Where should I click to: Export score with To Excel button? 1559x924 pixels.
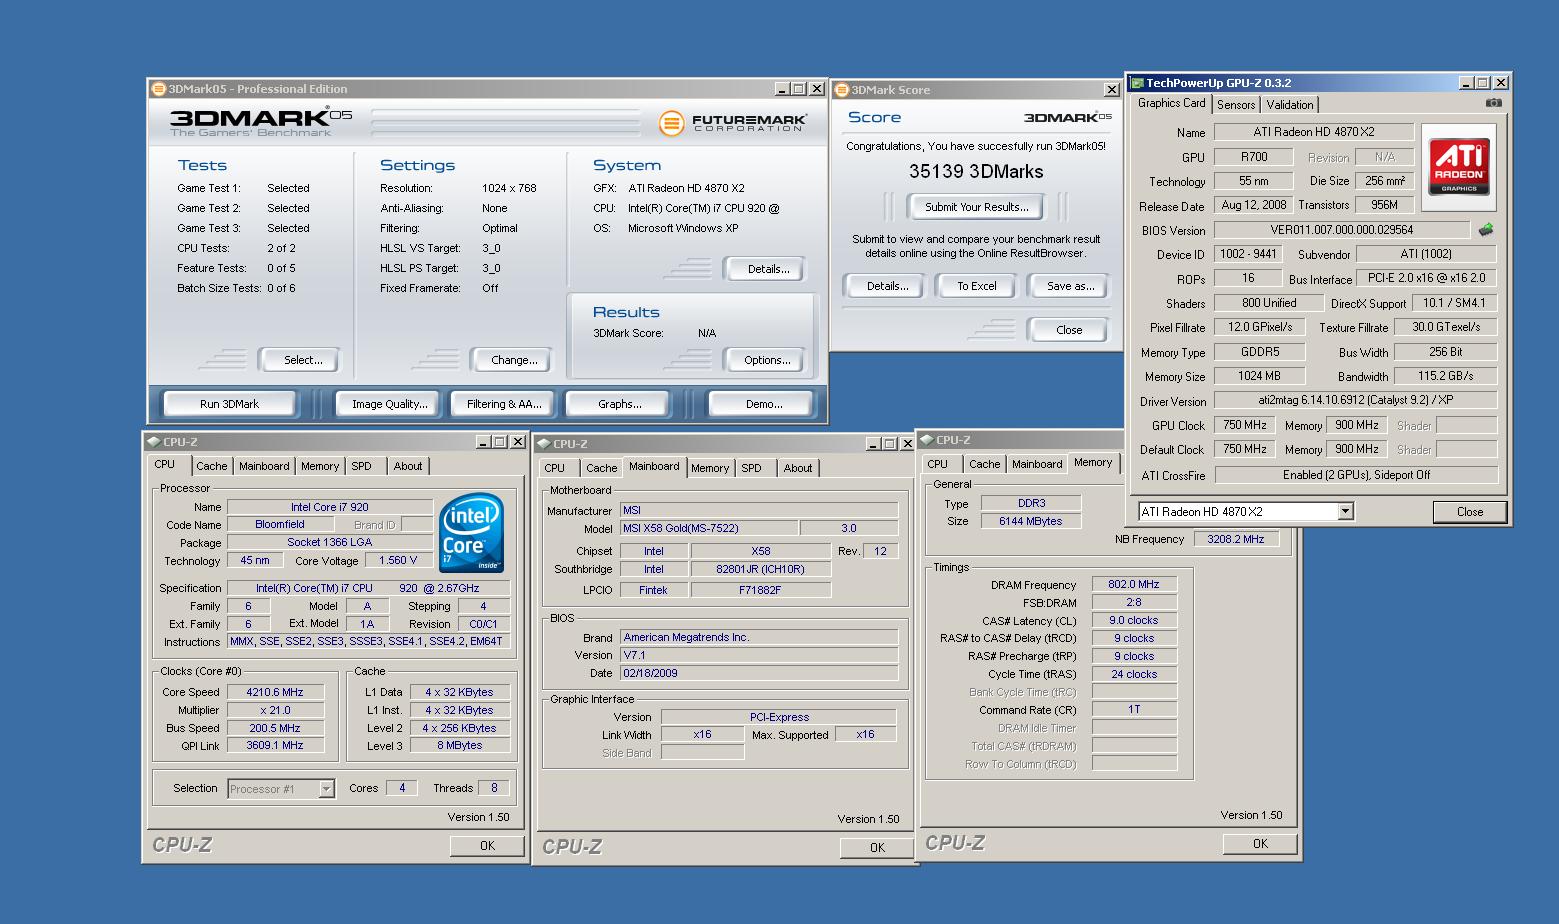[976, 286]
